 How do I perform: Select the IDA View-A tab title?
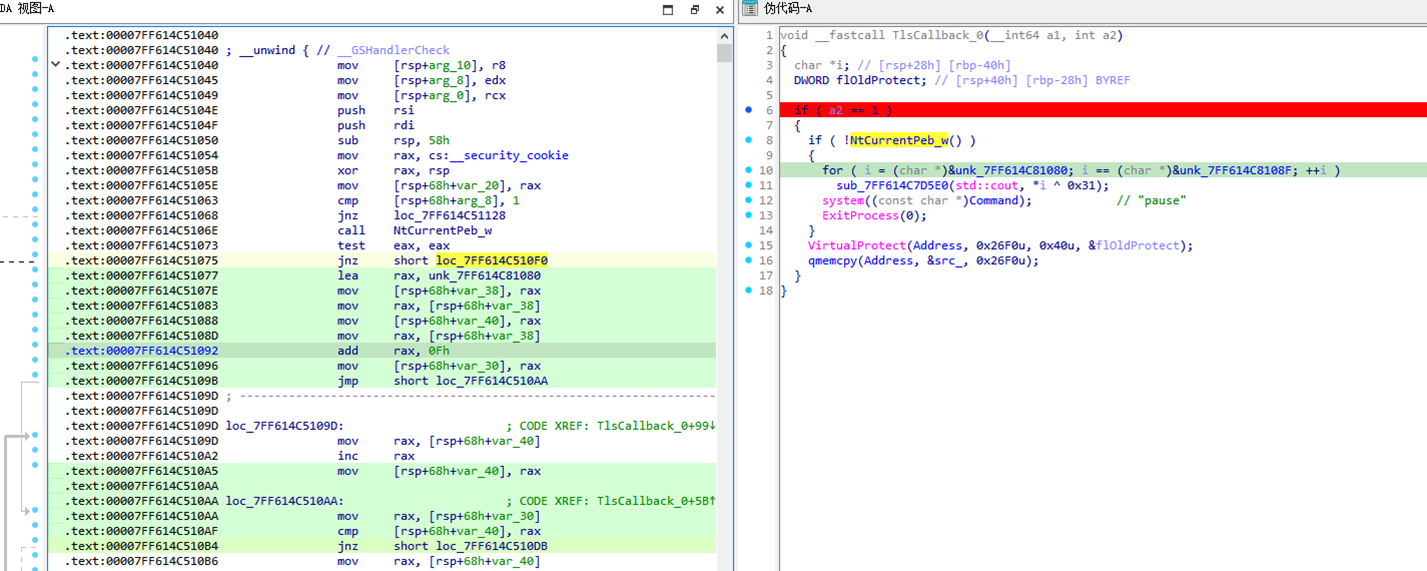(28, 9)
